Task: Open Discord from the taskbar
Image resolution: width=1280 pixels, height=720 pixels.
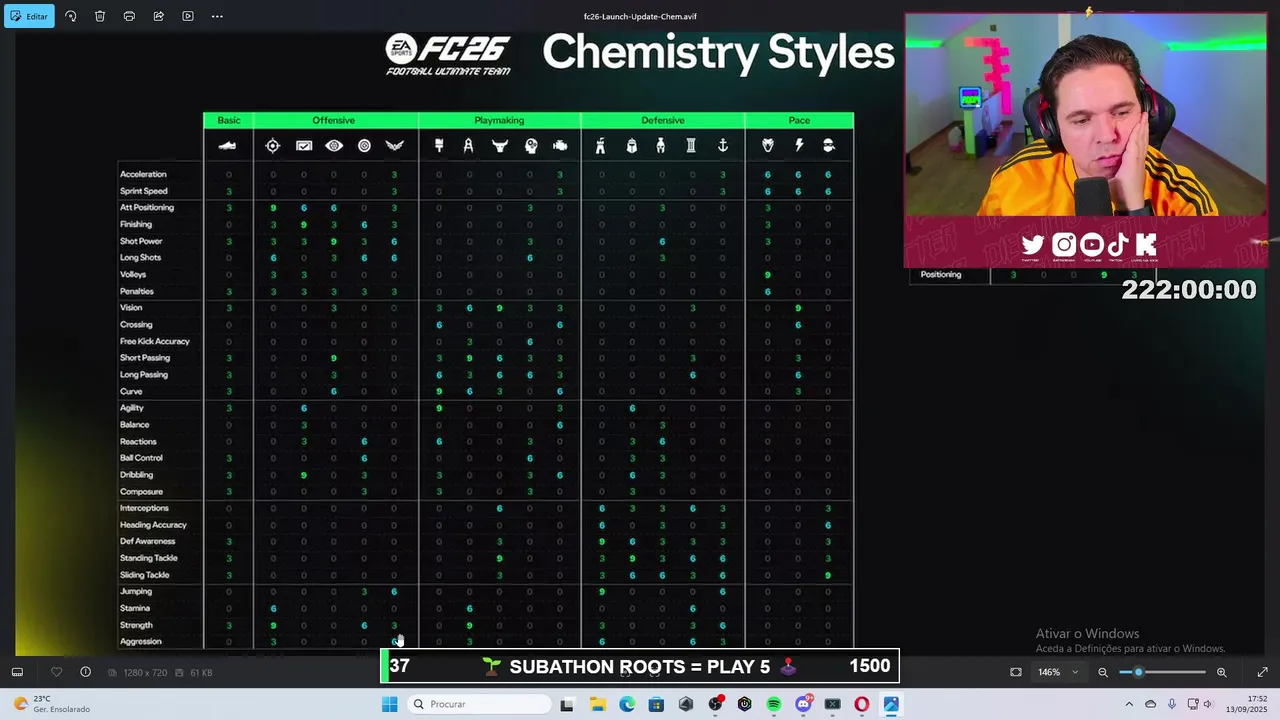Action: pyautogui.click(x=803, y=704)
